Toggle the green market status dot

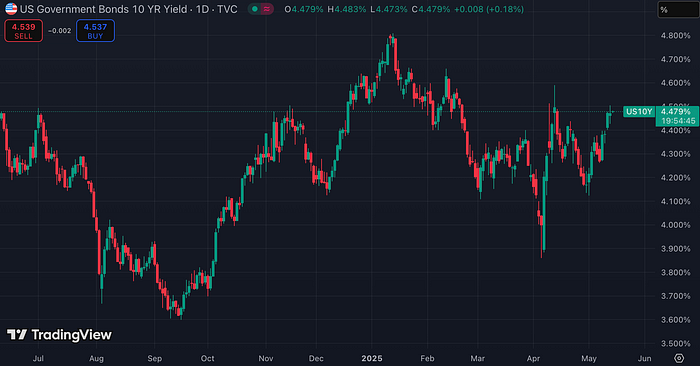click(254, 9)
